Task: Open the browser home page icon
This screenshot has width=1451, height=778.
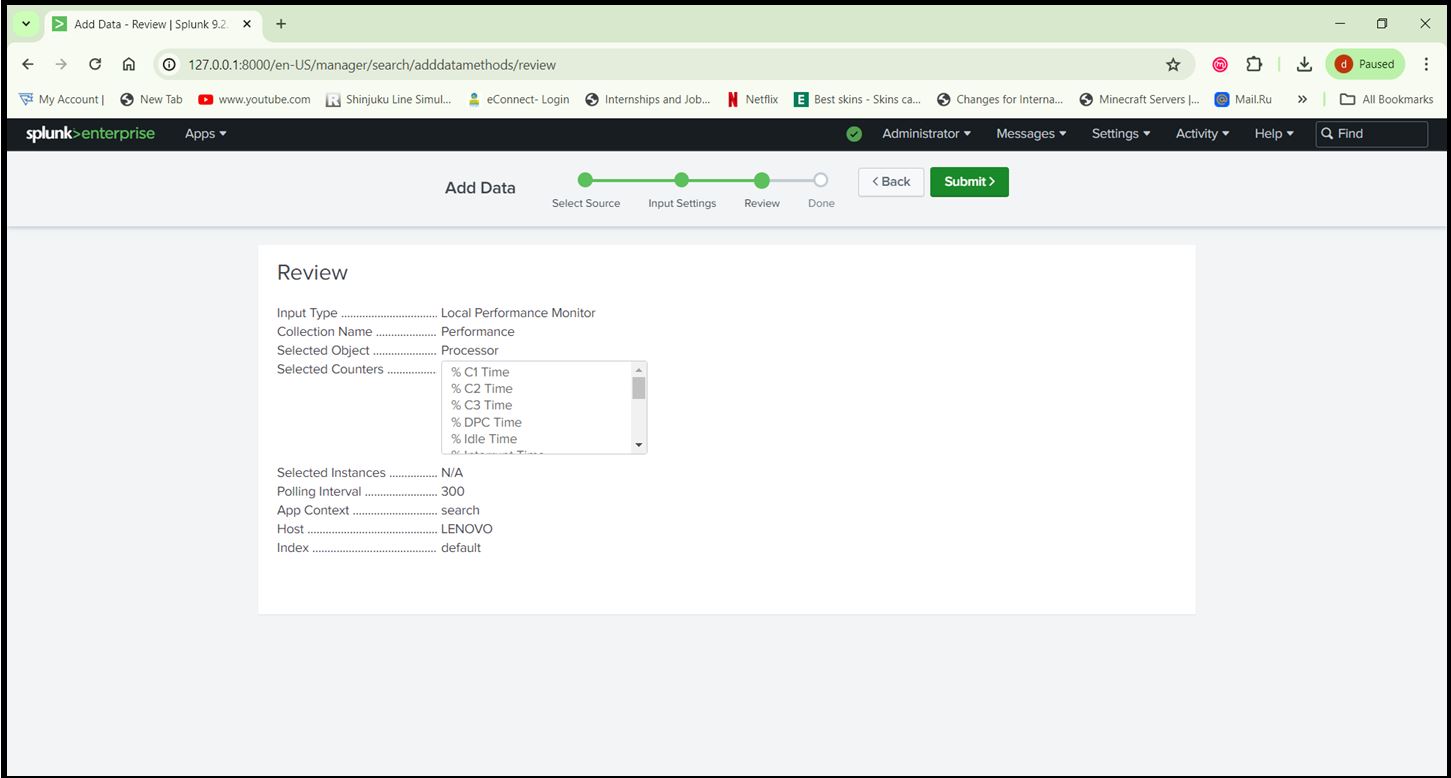Action: [x=130, y=64]
